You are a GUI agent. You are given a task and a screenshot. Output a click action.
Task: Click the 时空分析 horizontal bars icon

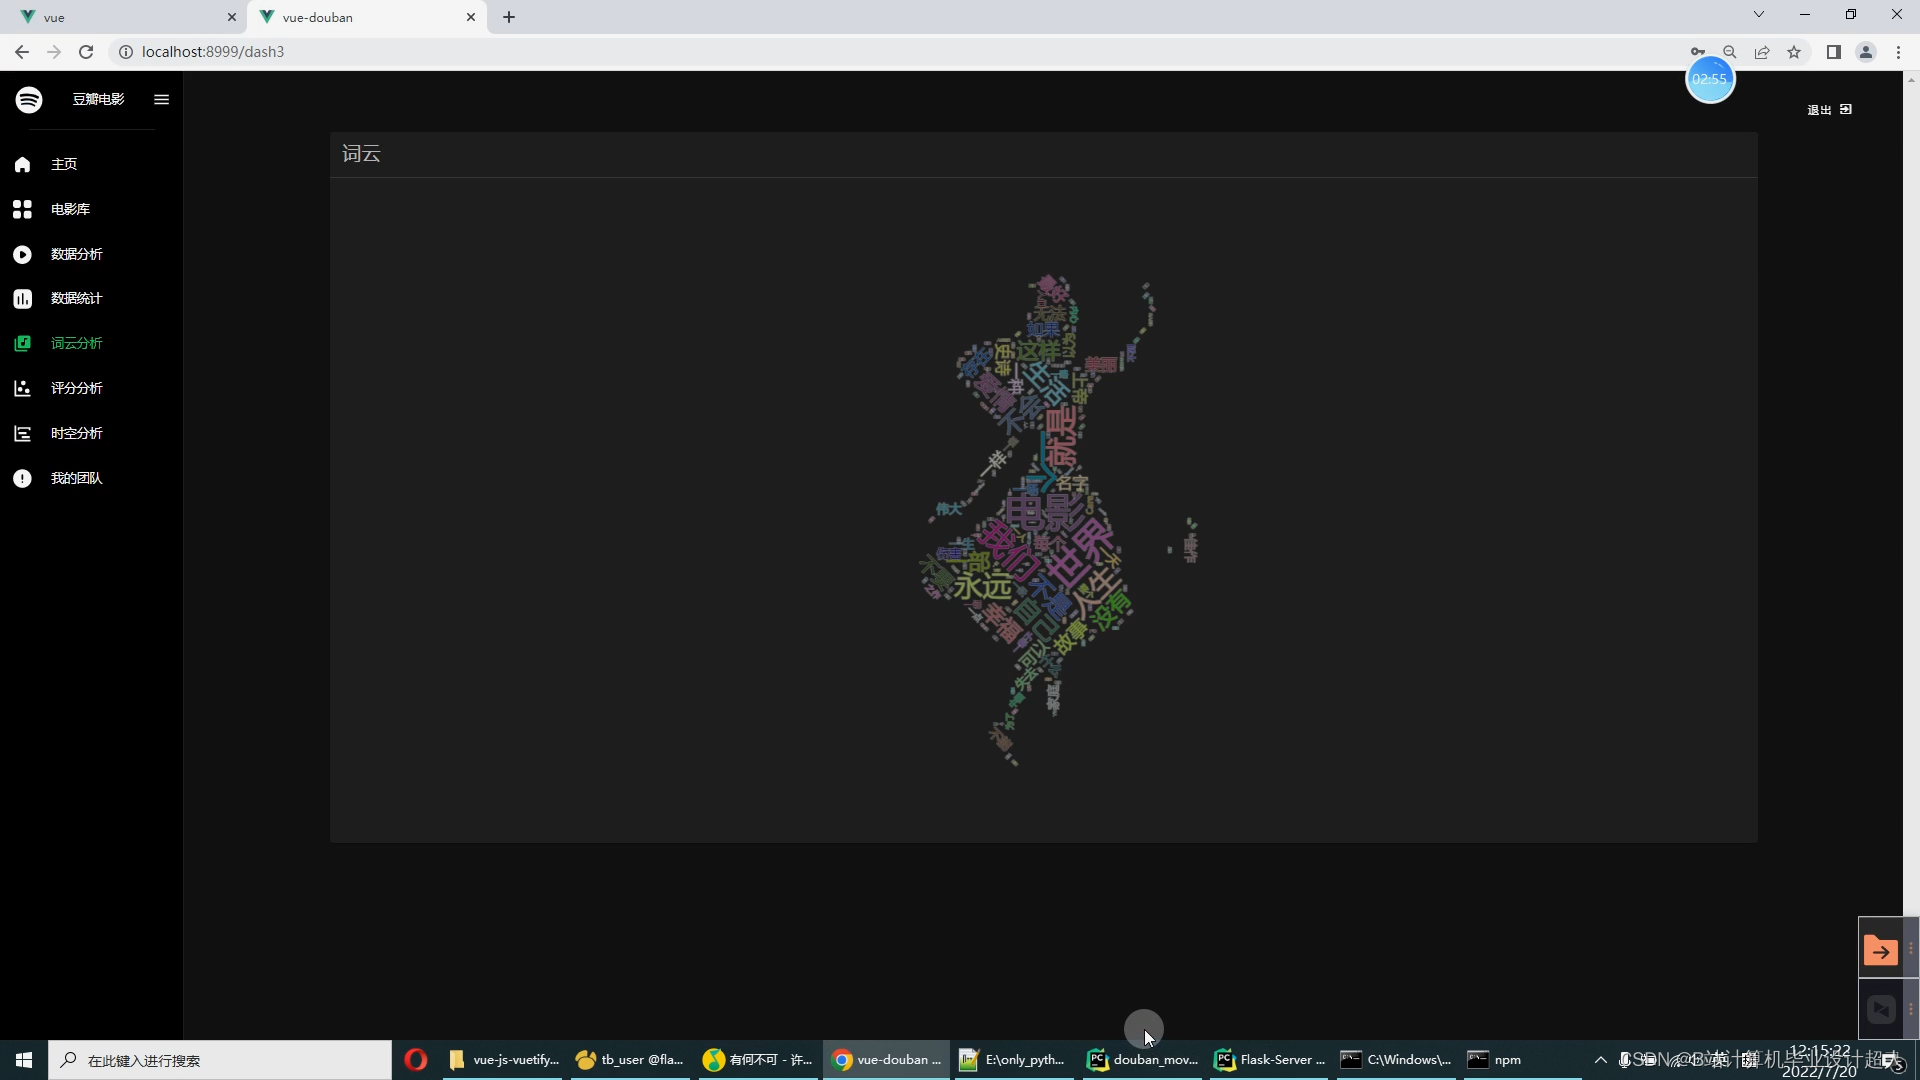22,433
